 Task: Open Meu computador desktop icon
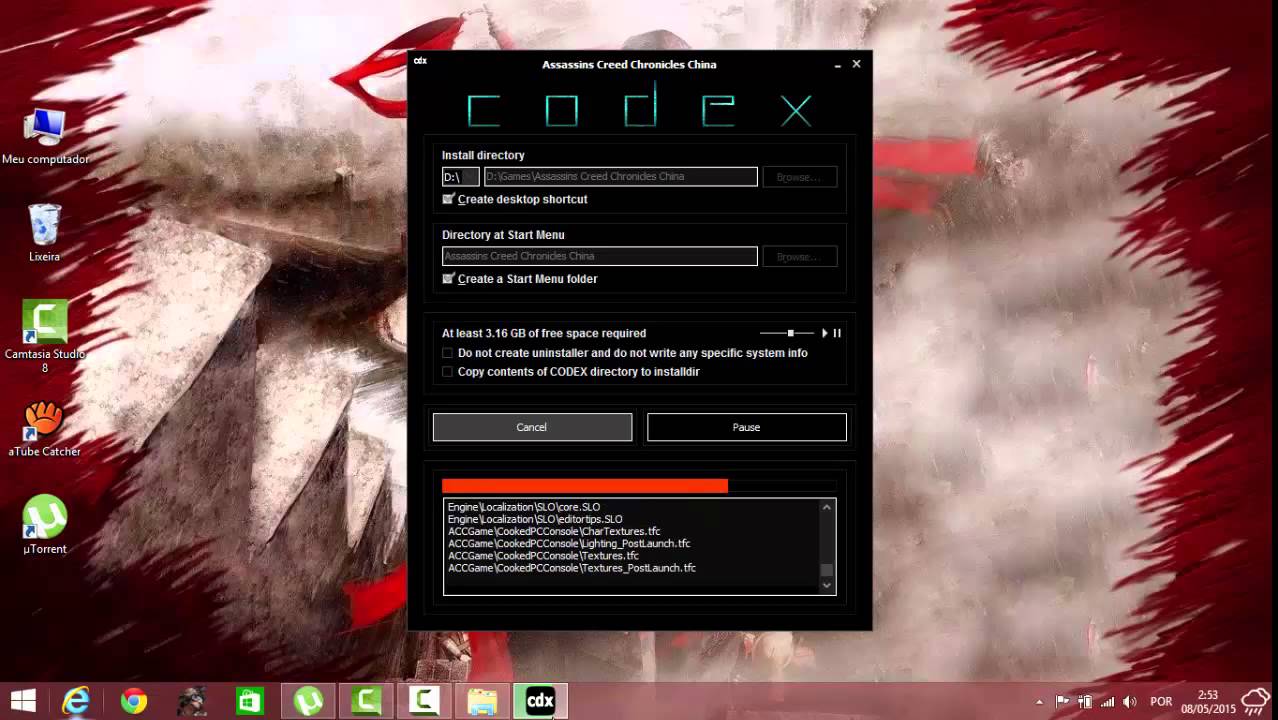tap(45, 137)
